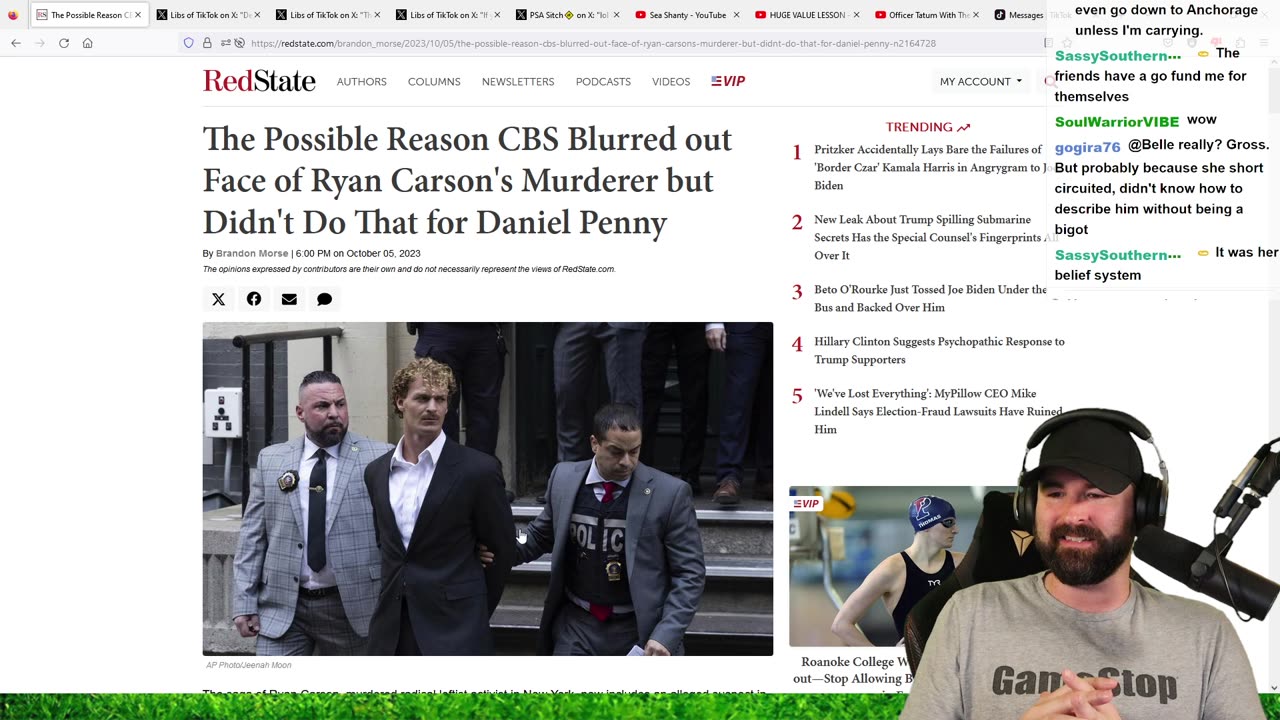Close the 'PSA Sitch' tab
1280x720 pixels.
point(616,15)
